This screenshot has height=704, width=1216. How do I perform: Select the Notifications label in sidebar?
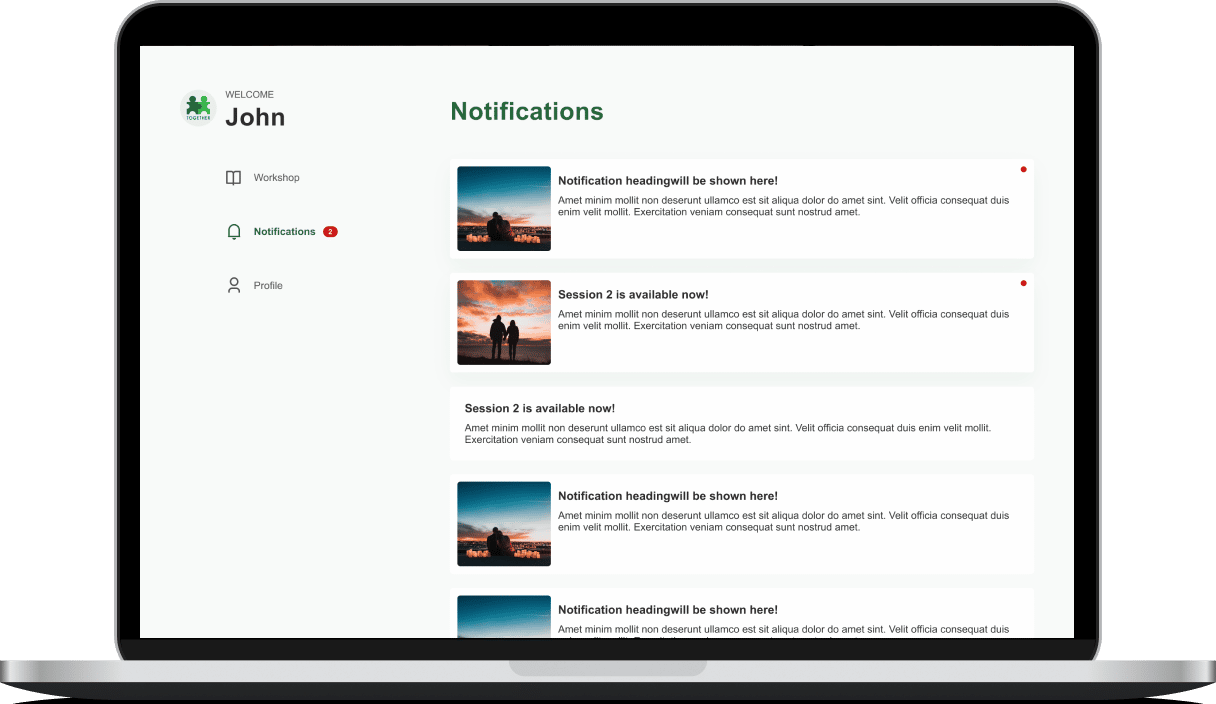click(x=284, y=232)
